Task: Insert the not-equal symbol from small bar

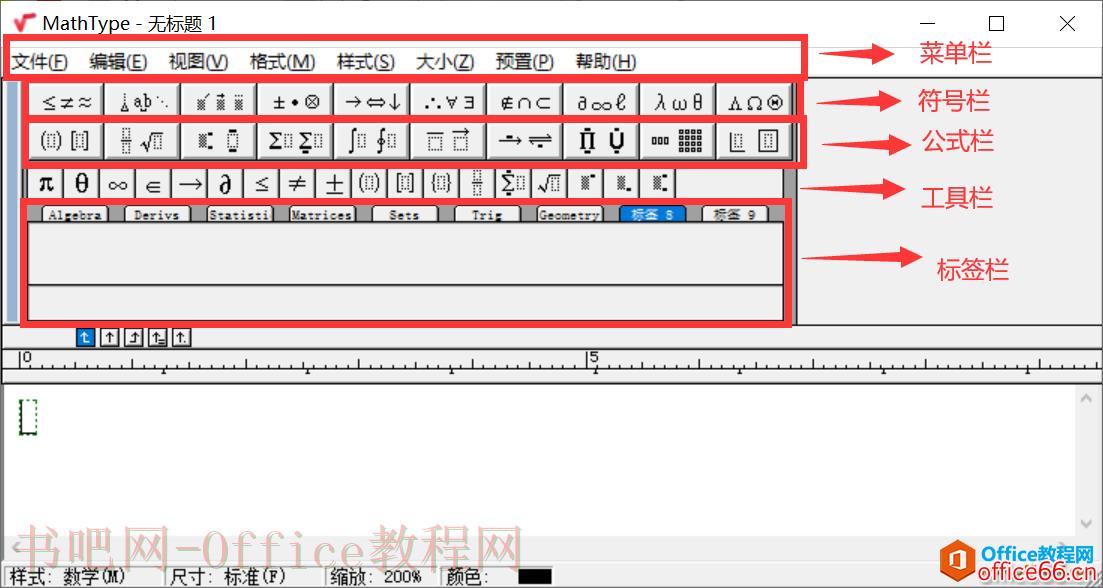Action: [x=298, y=184]
